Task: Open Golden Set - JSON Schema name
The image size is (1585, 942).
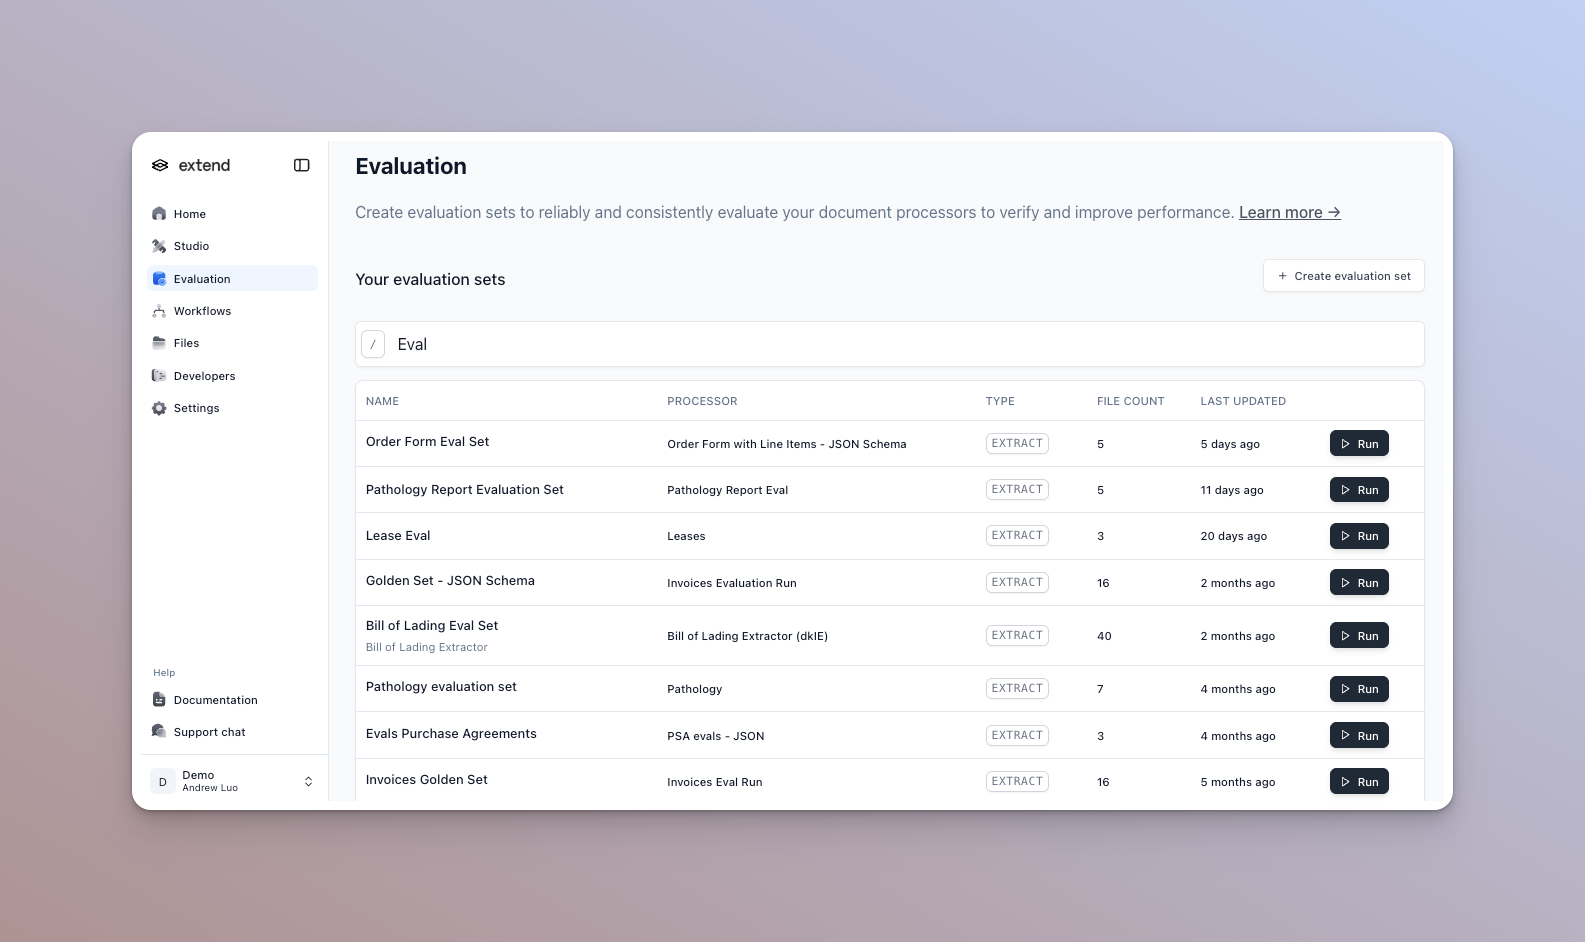Action: coord(450,581)
